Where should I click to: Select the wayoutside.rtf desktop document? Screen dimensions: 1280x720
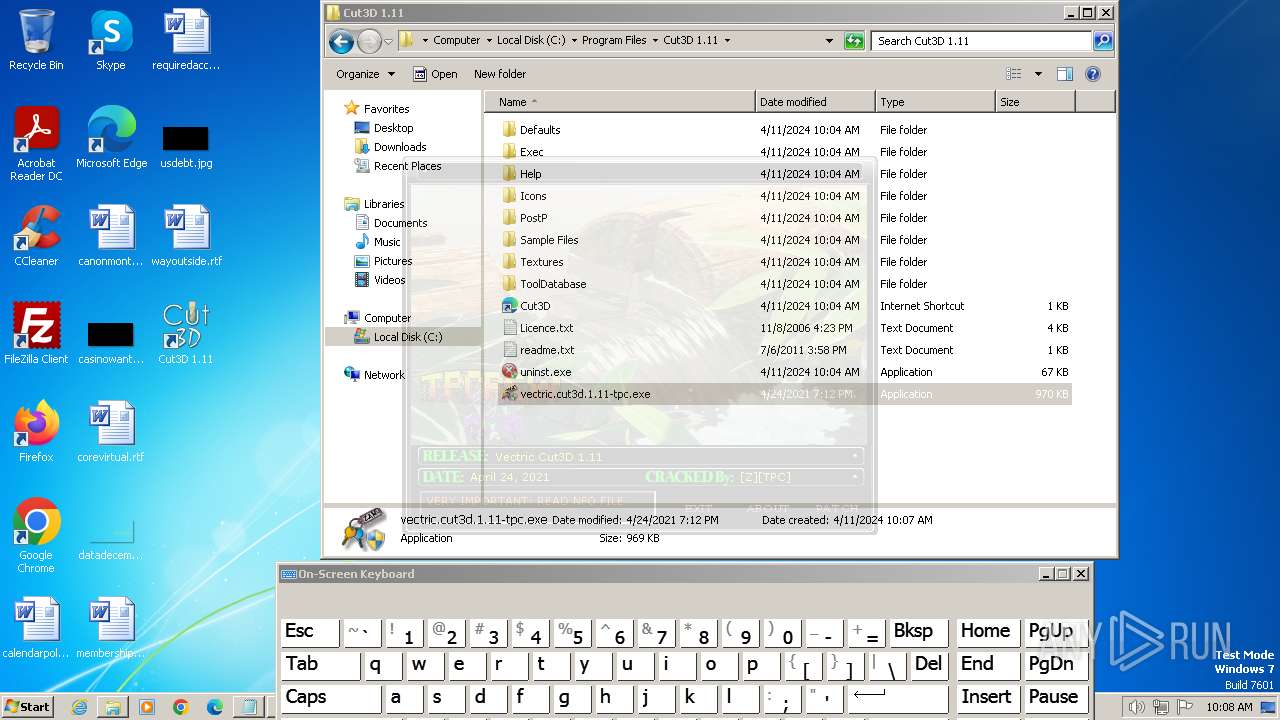(x=186, y=236)
